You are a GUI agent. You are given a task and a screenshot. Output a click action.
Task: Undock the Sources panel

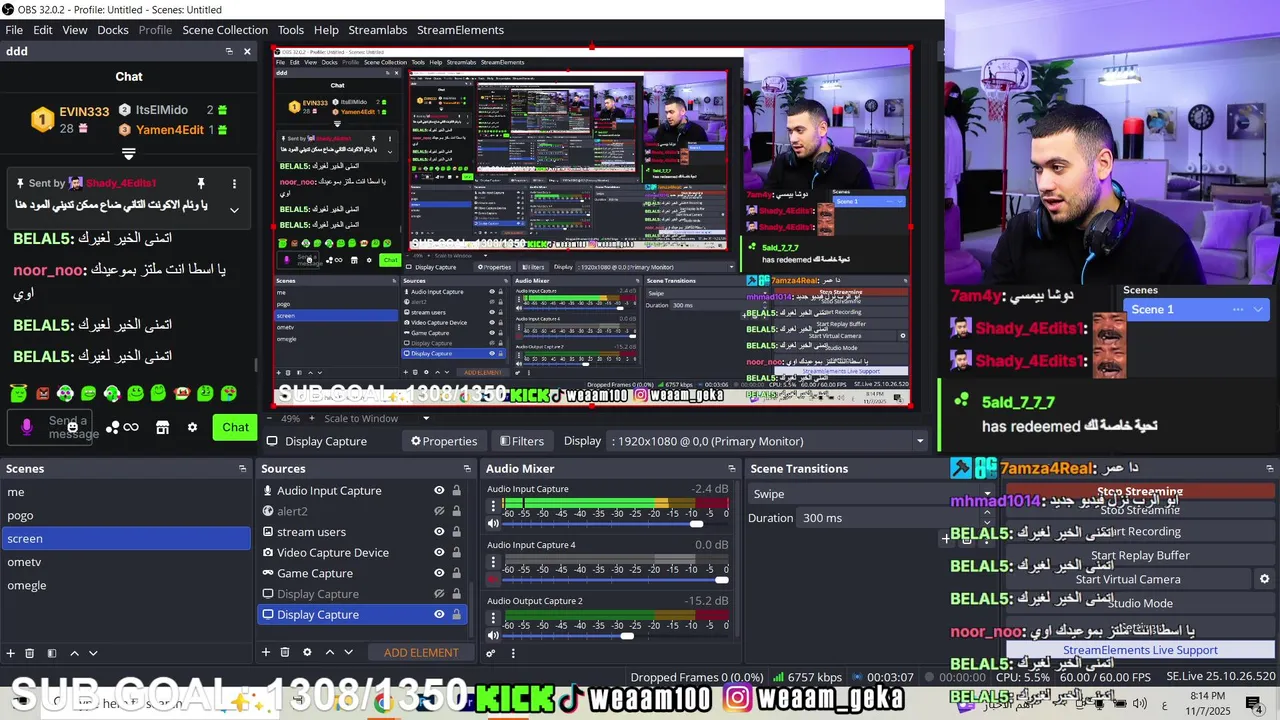[x=467, y=468]
